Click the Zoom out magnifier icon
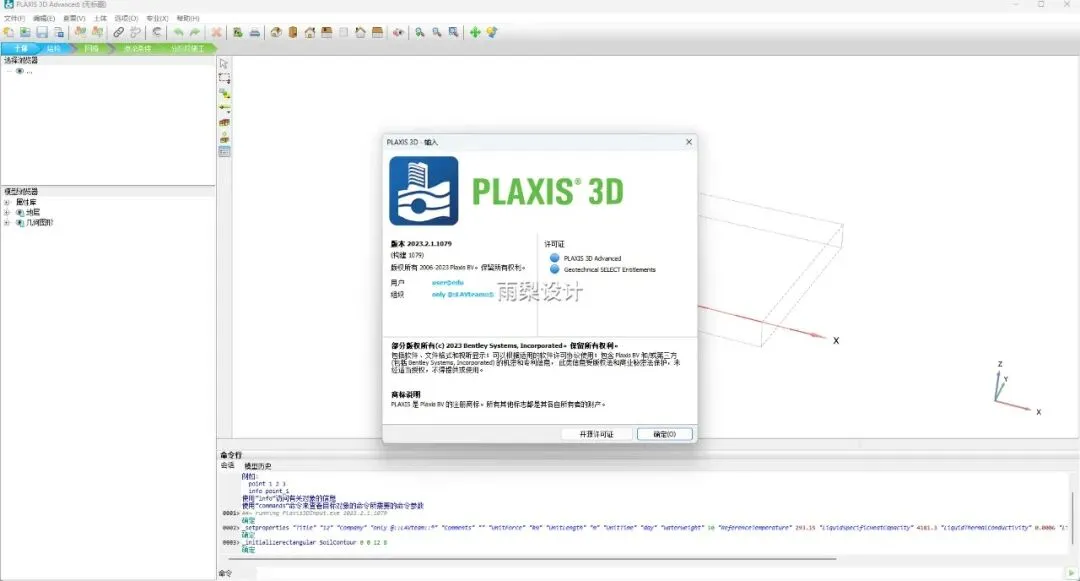Image resolution: width=1080 pixels, height=581 pixels. [437, 32]
